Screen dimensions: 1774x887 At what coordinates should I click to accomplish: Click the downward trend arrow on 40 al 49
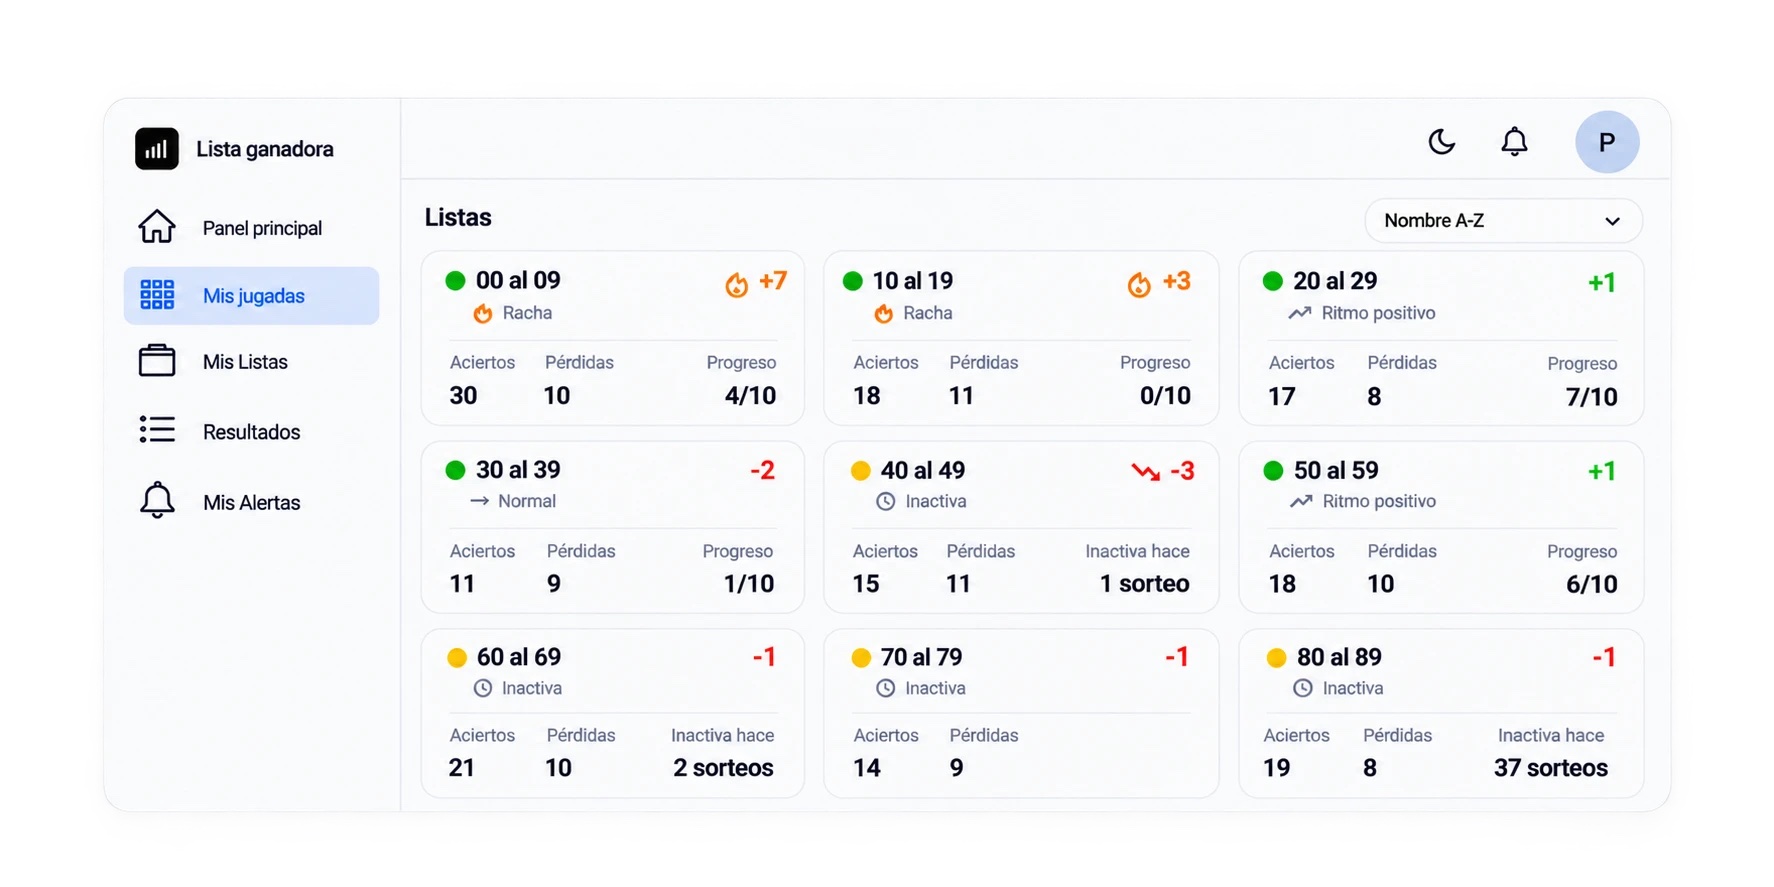(1146, 471)
